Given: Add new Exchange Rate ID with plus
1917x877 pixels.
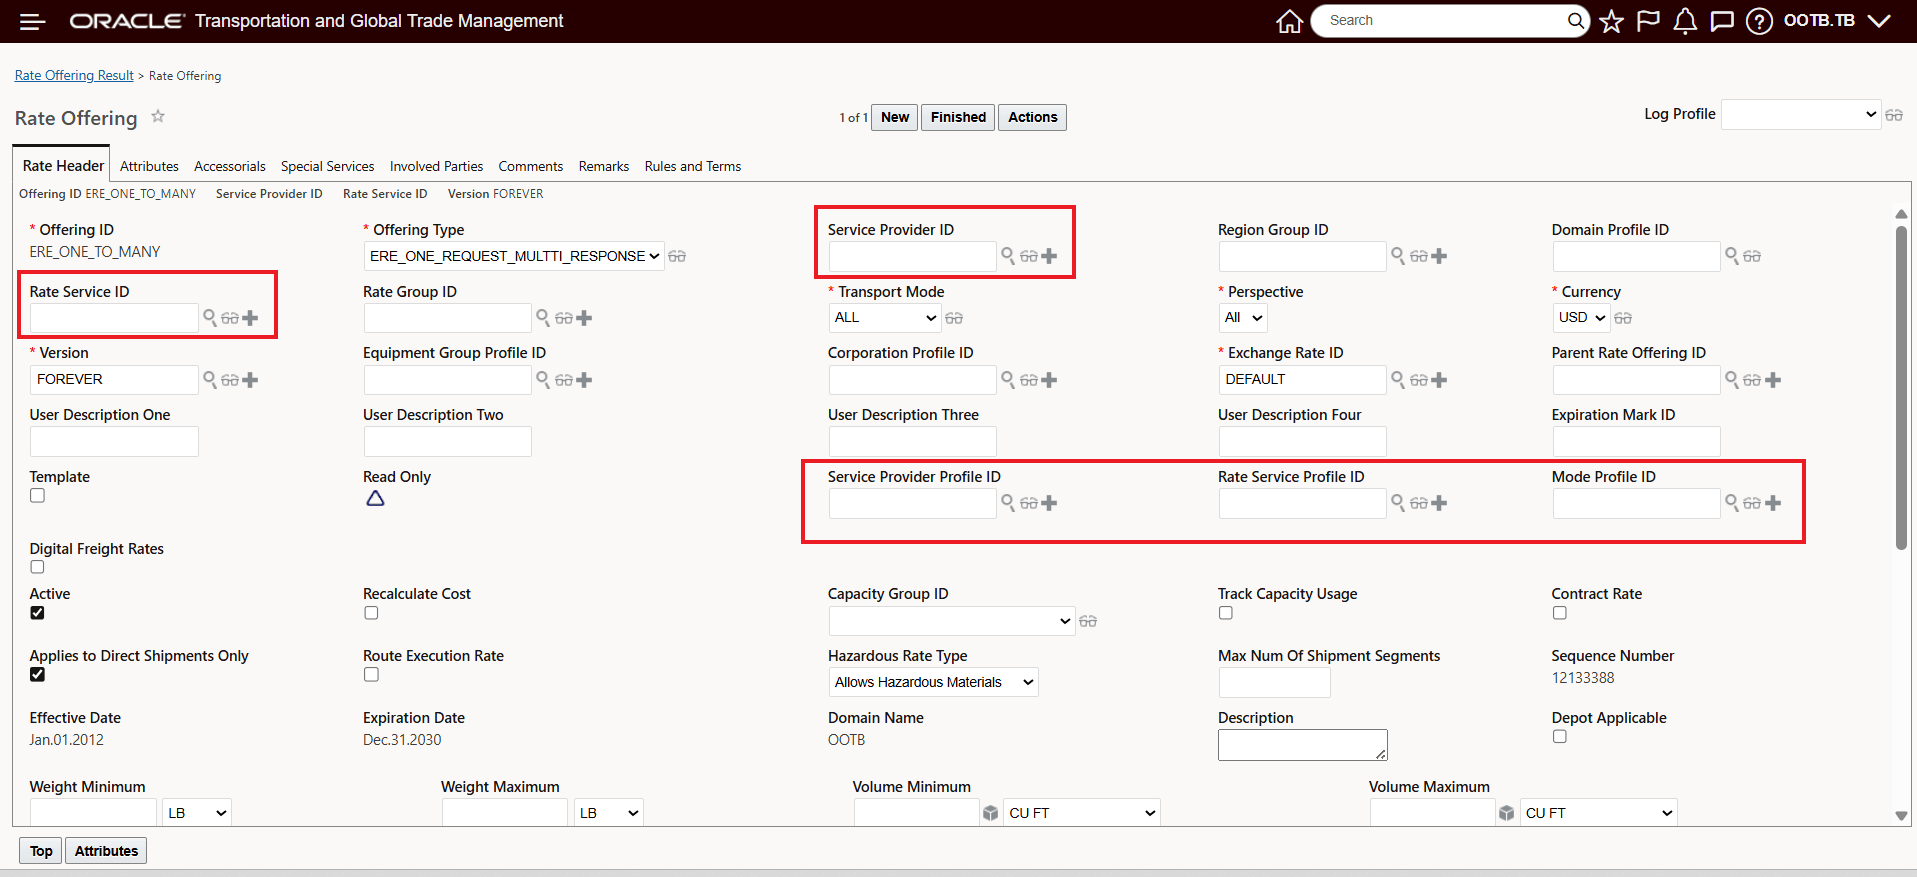Looking at the screenshot, I should (x=1439, y=380).
